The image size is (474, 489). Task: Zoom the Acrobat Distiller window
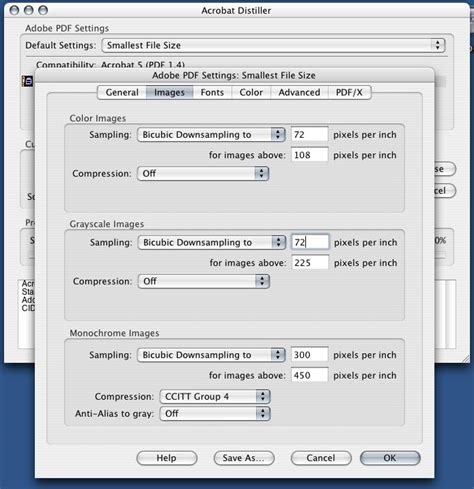click(43, 10)
